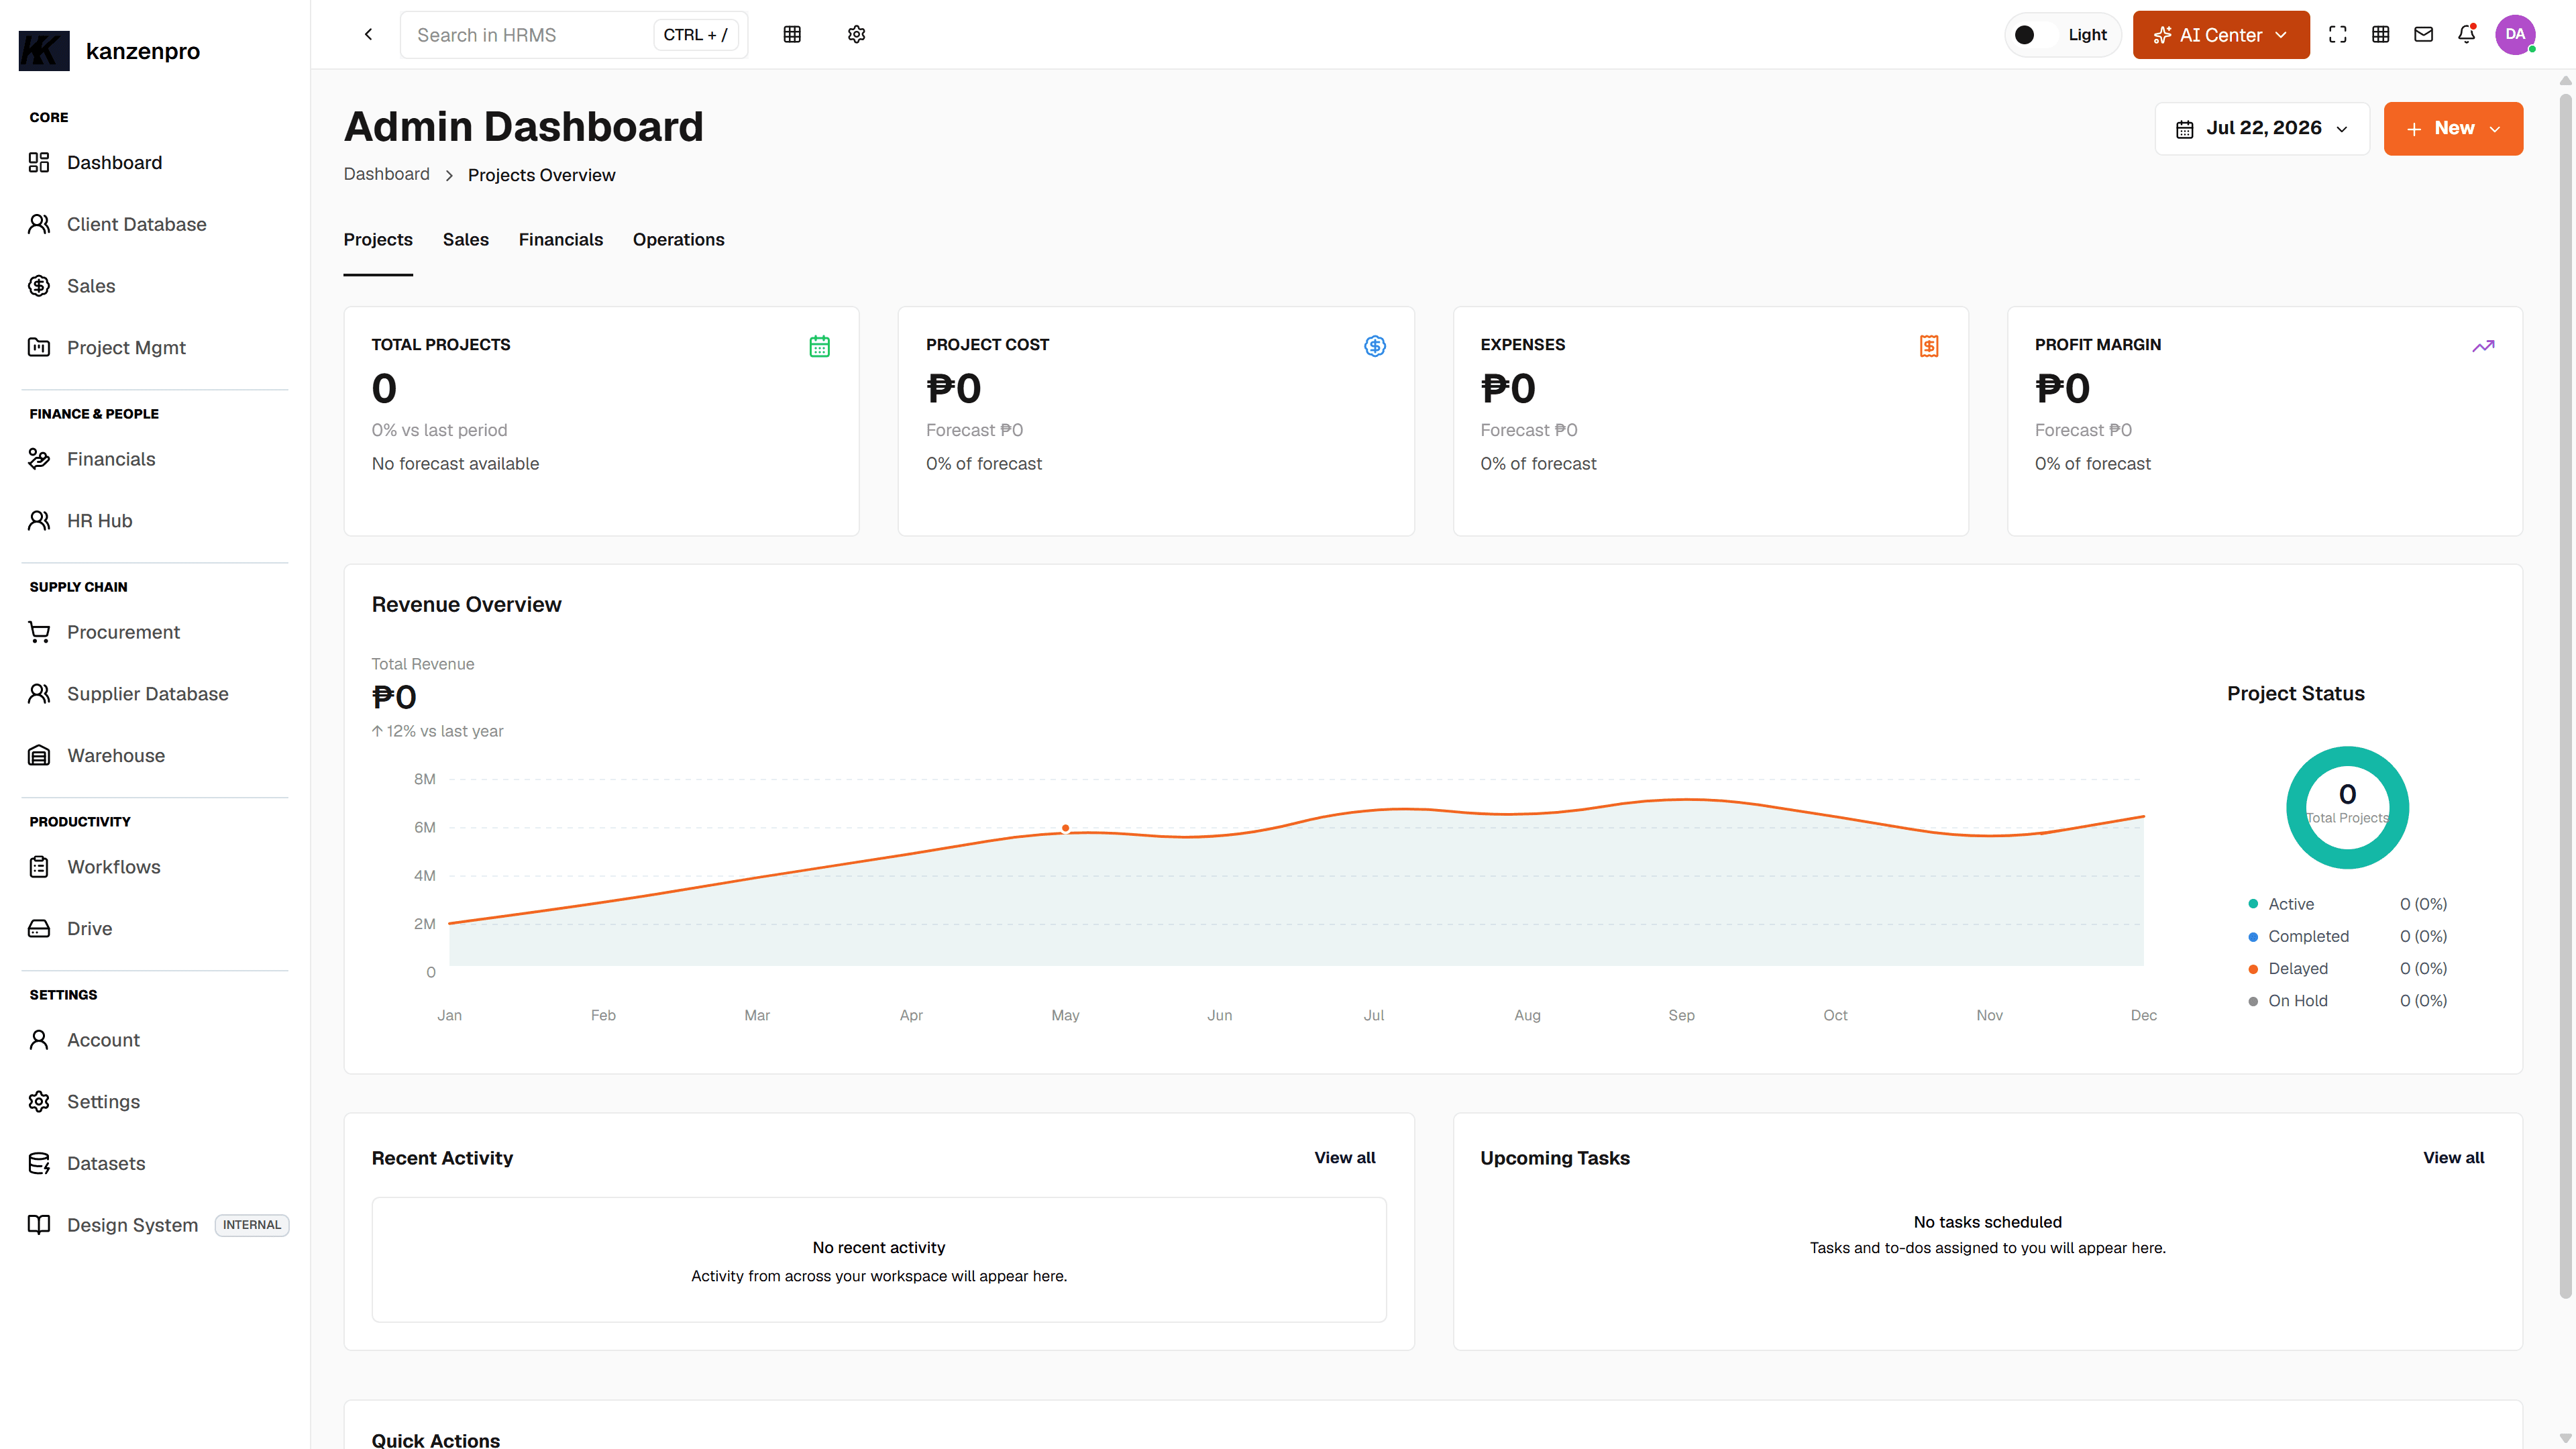Click the Total Projects calendar icon

[819, 346]
